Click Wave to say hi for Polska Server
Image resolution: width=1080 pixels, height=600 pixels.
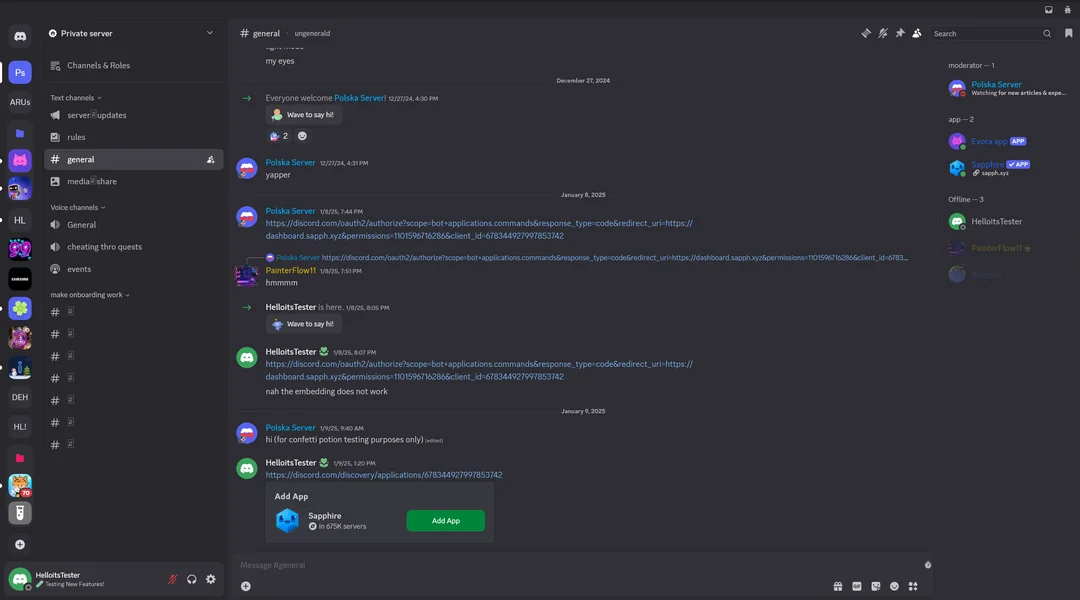pos(303,115)
